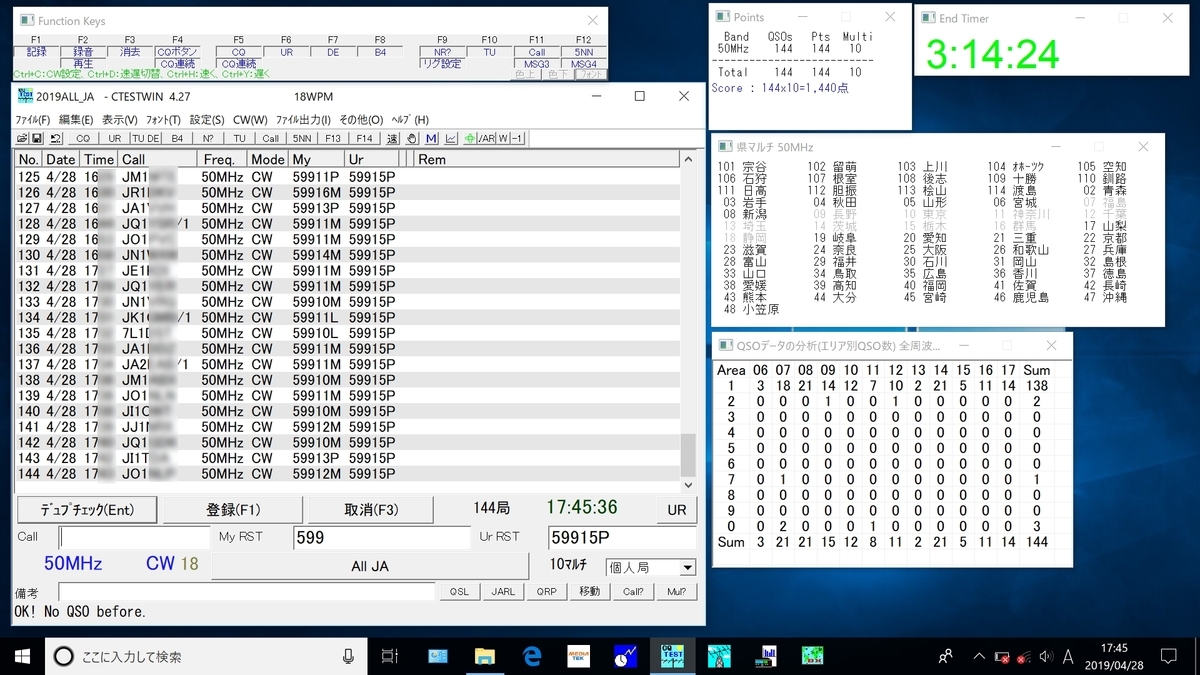Click the QSL button
Image resolution: width=1200 pixels, height=675 pixels.
[x=459, y=591]
